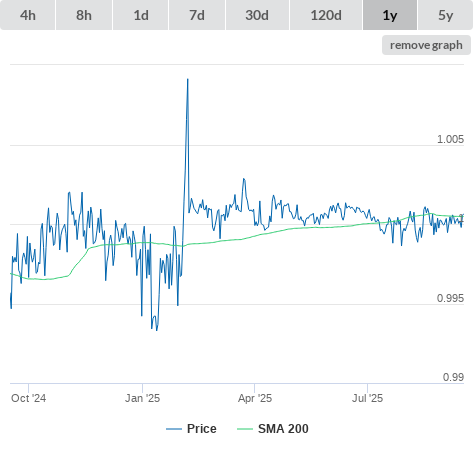Click the active 1y range tab

click(390, 15)
